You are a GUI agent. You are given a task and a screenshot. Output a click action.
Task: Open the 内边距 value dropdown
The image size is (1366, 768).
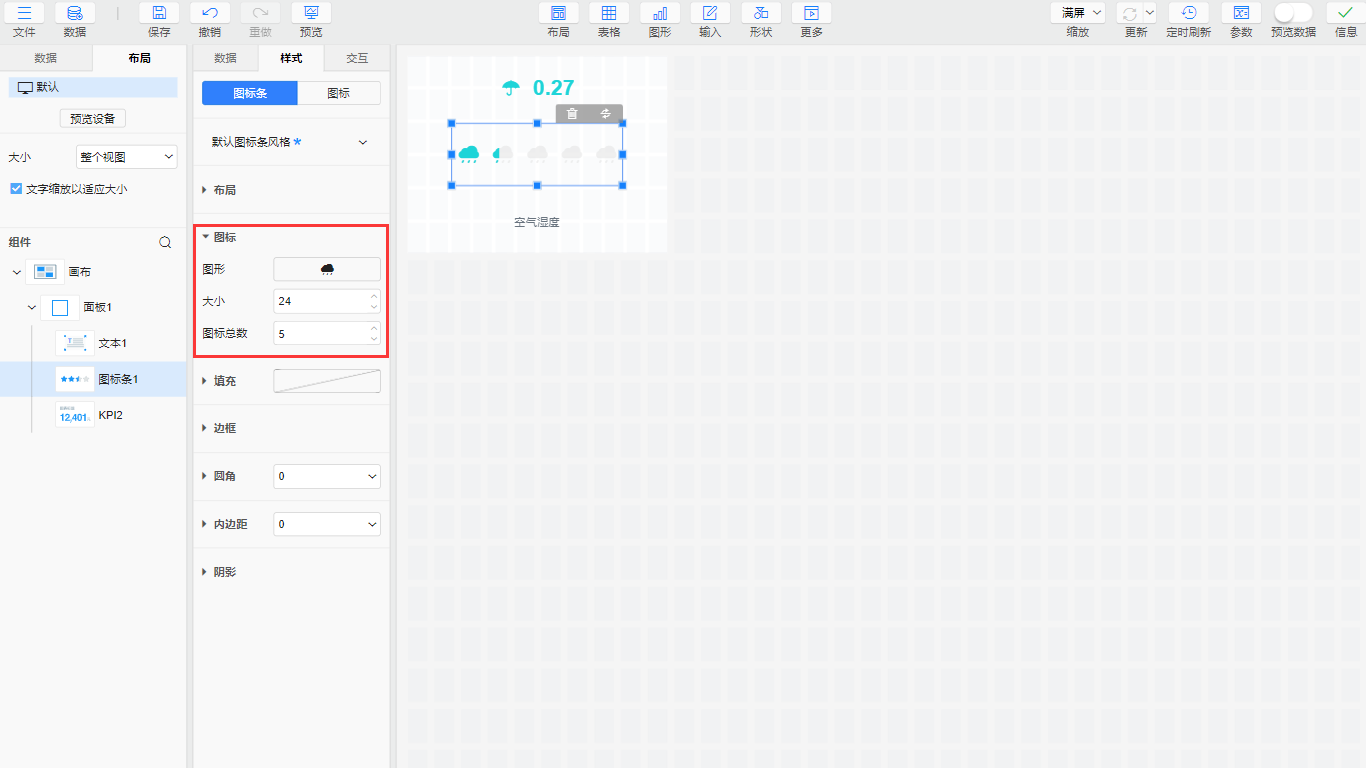click(x=327, y=524)
